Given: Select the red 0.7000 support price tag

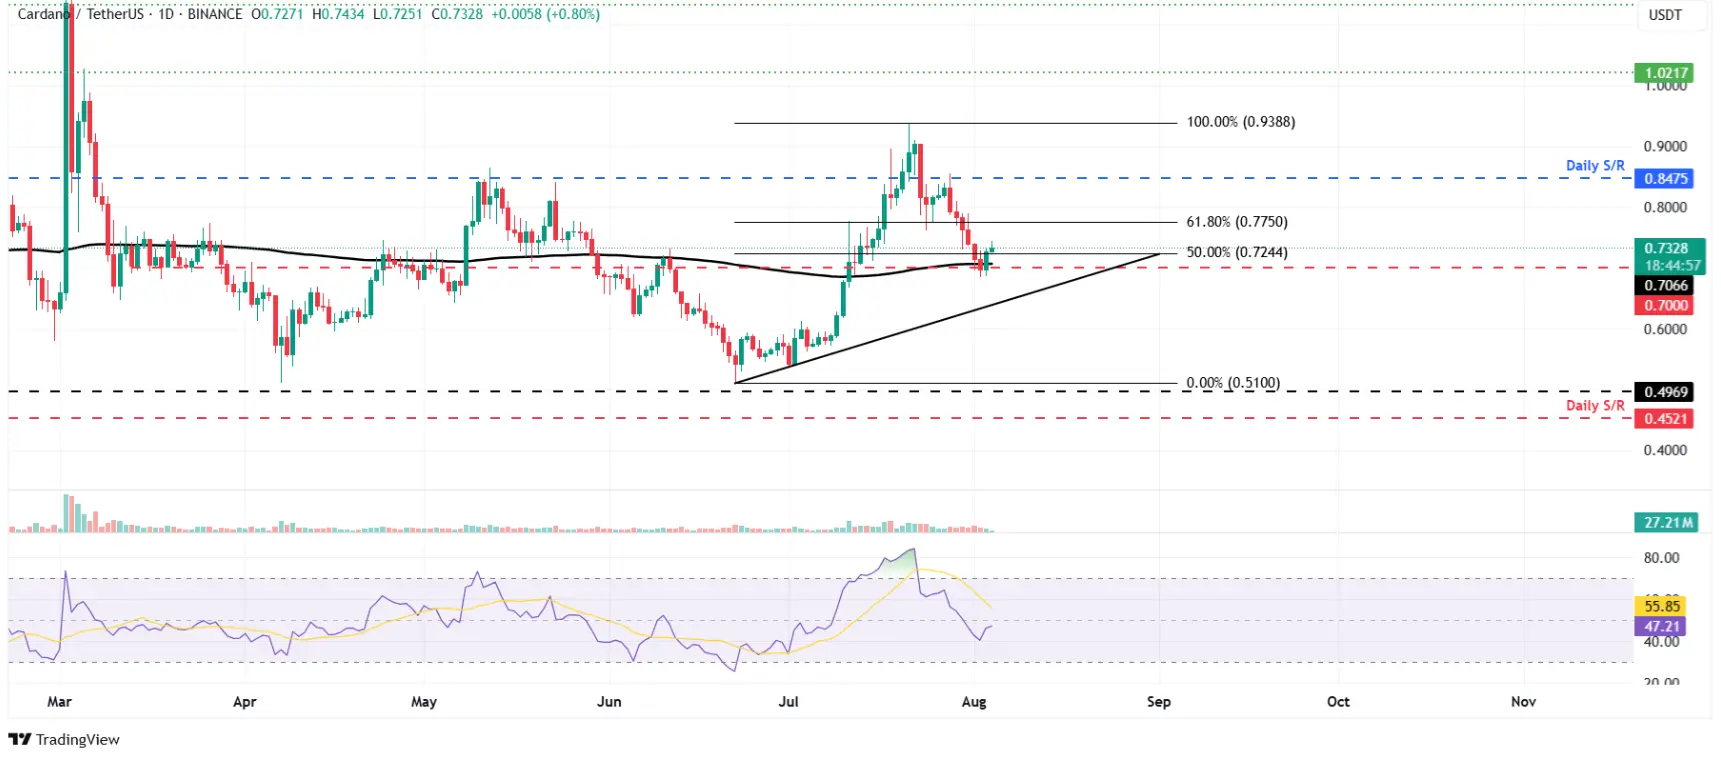Looking at the screenshot, I should coord(1665,306).
